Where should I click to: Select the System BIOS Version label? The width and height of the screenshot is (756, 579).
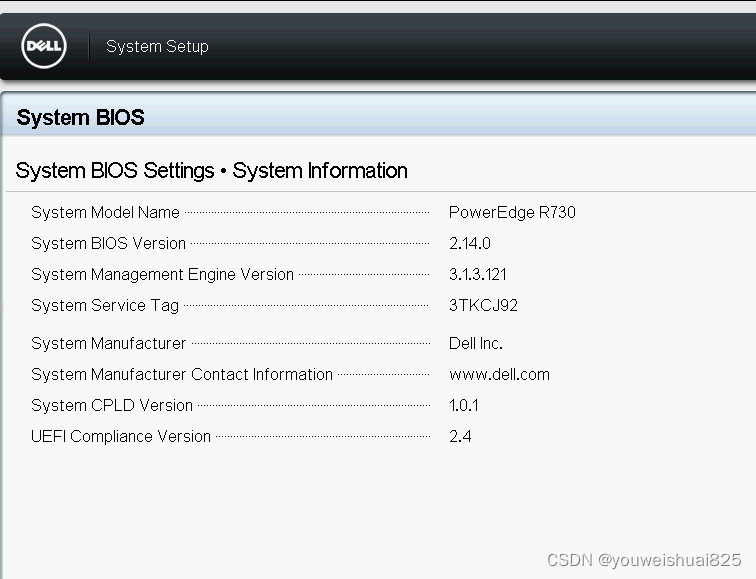click(108, 243)
